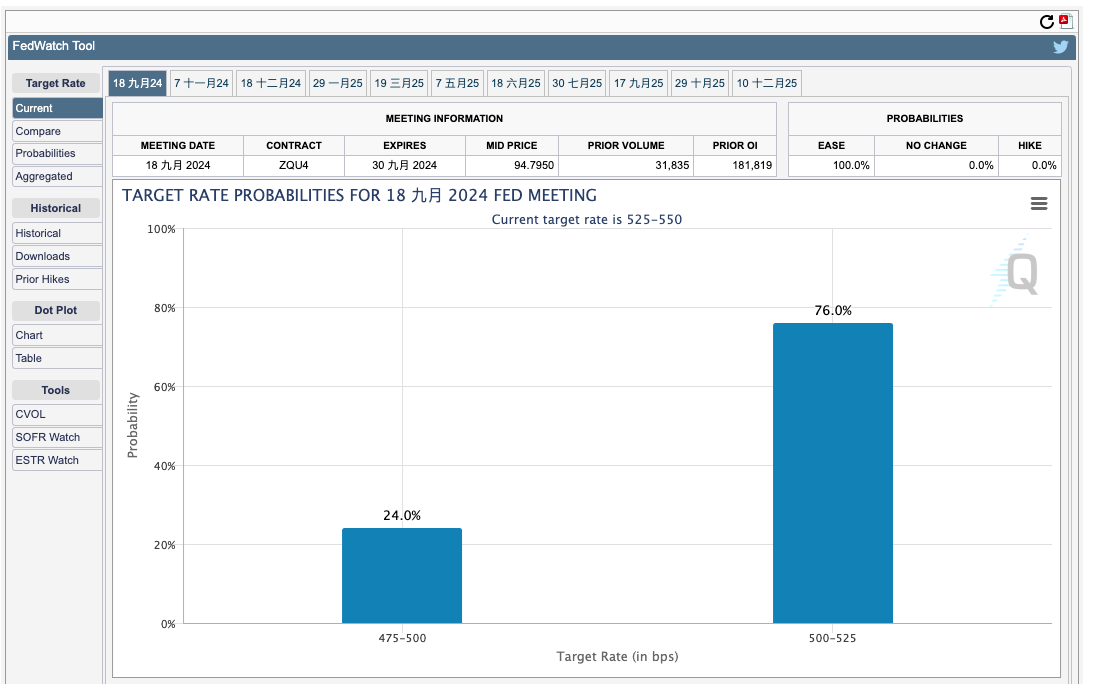Screen dimensions: 1093x684
Task: Open the Dot Plot Table item
Action: pos(57,358)
